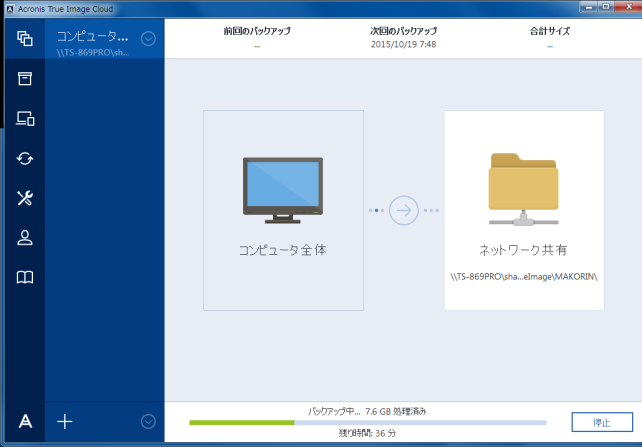The width and height of the screenshot is (642, 447).
Task: Open the Backup section icon in sidebar
Action: point(25,38)
